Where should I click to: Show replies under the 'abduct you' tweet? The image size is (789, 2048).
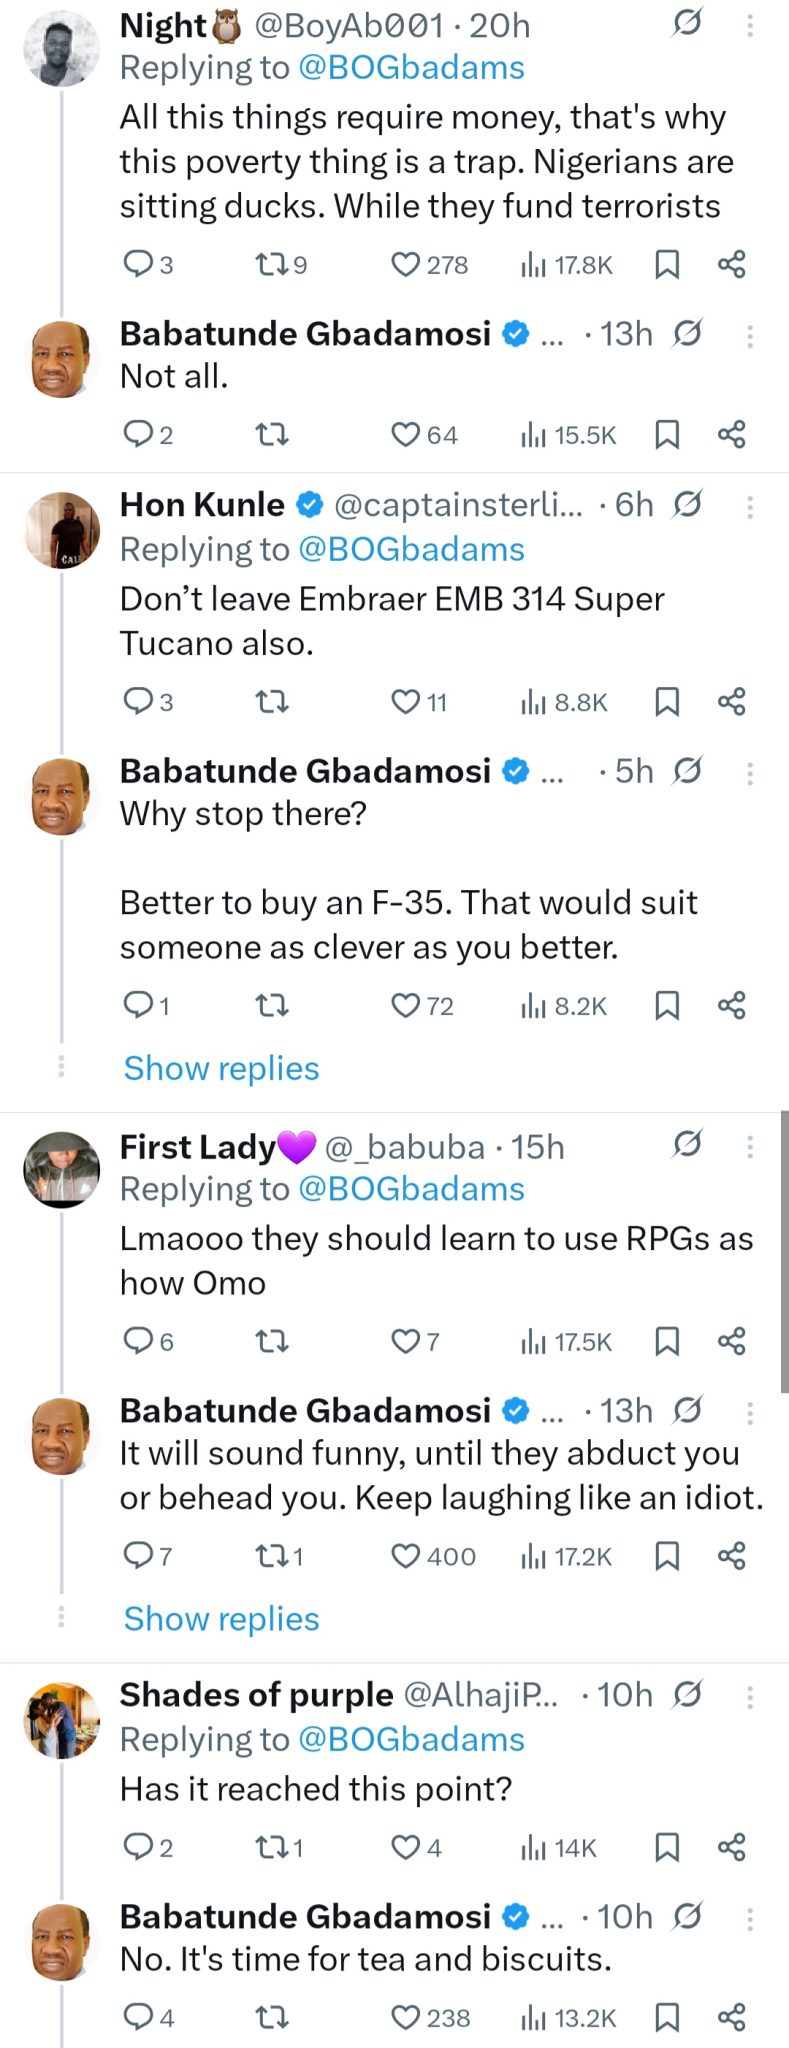click(x=221, y=1619)
